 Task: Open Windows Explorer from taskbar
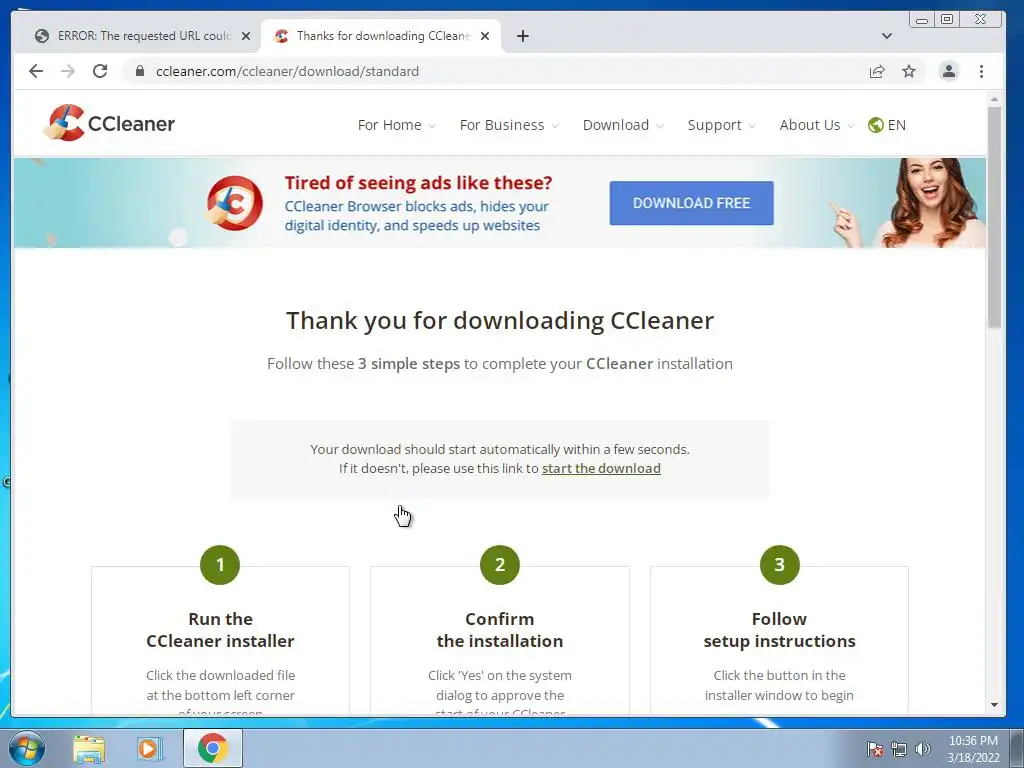89,748
